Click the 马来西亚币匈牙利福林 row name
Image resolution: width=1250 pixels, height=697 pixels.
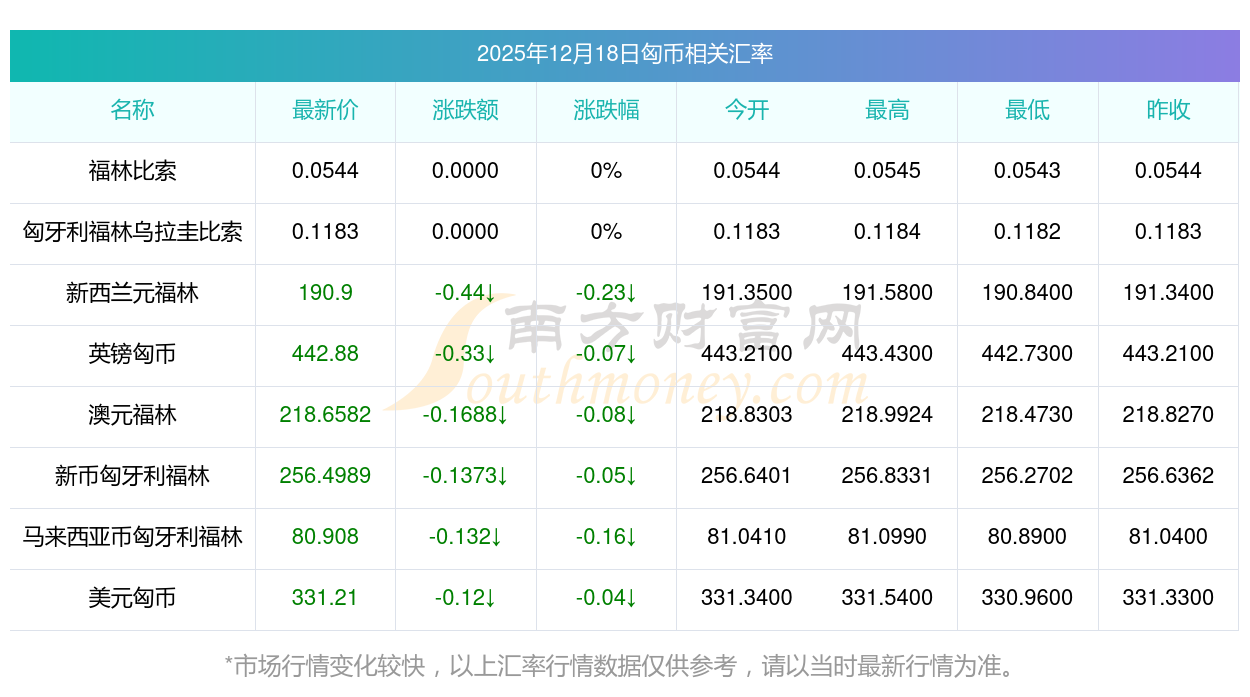pyautogui.click(x=132, y=537)
